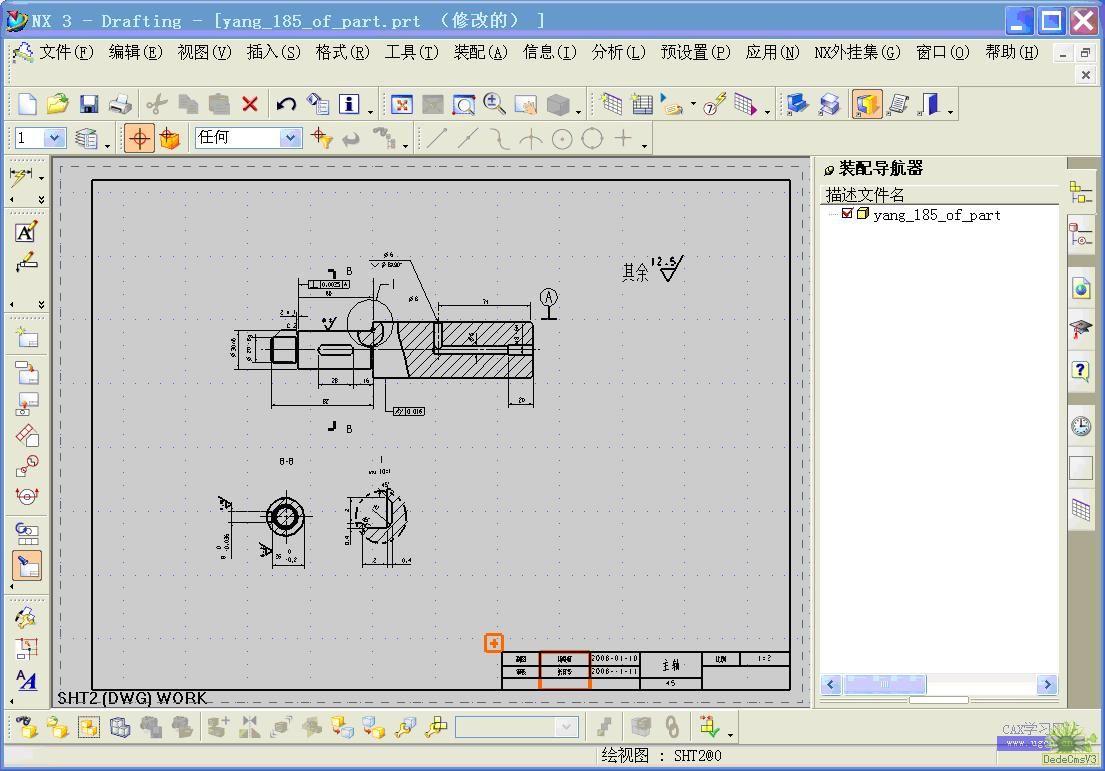Open the Assembly Navigator sidebar tab

pos(1081,192)
